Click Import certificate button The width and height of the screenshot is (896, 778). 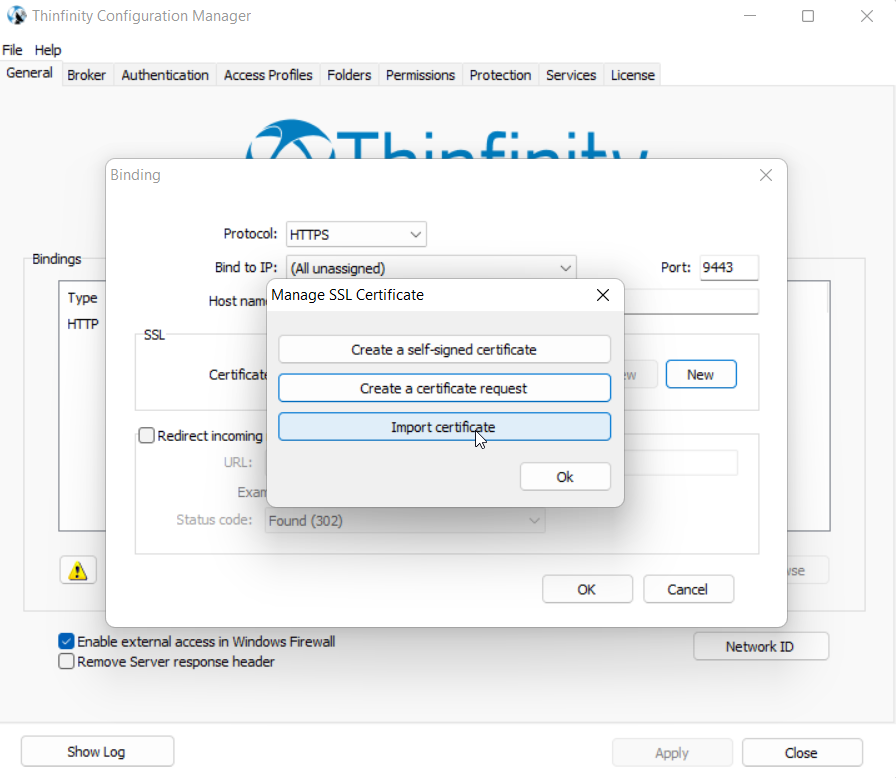[444, 427]
